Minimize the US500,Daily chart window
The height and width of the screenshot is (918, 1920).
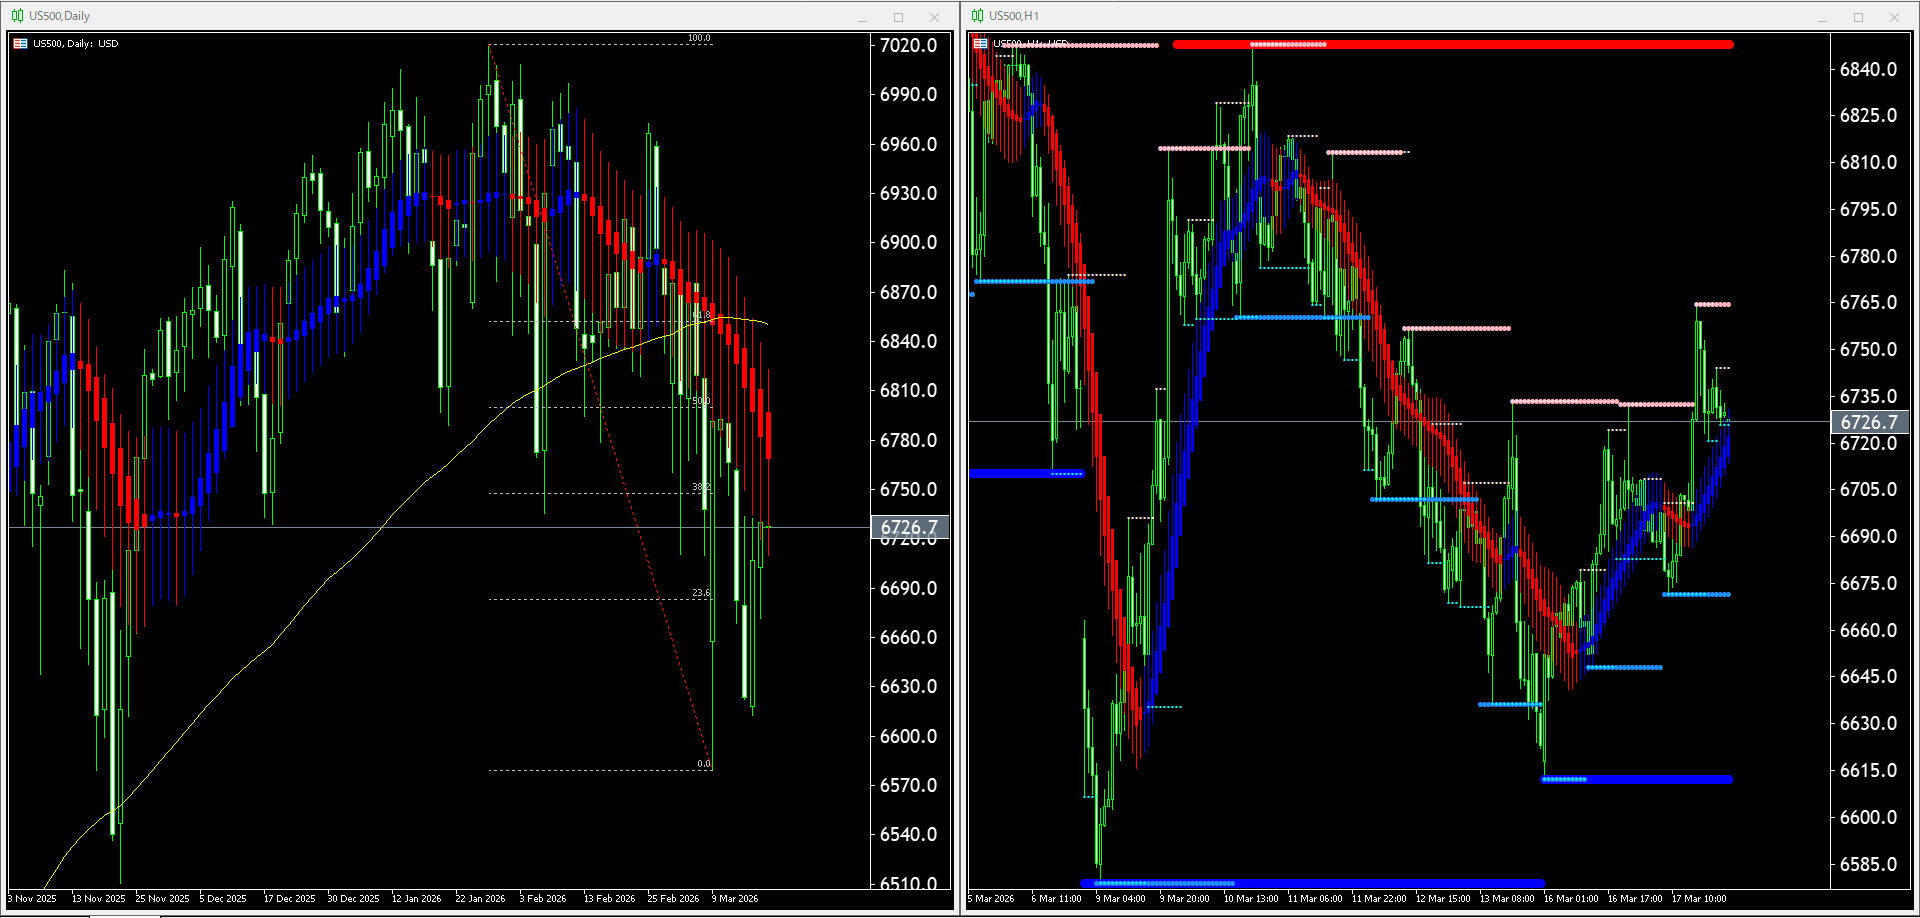tap(862, 17)
